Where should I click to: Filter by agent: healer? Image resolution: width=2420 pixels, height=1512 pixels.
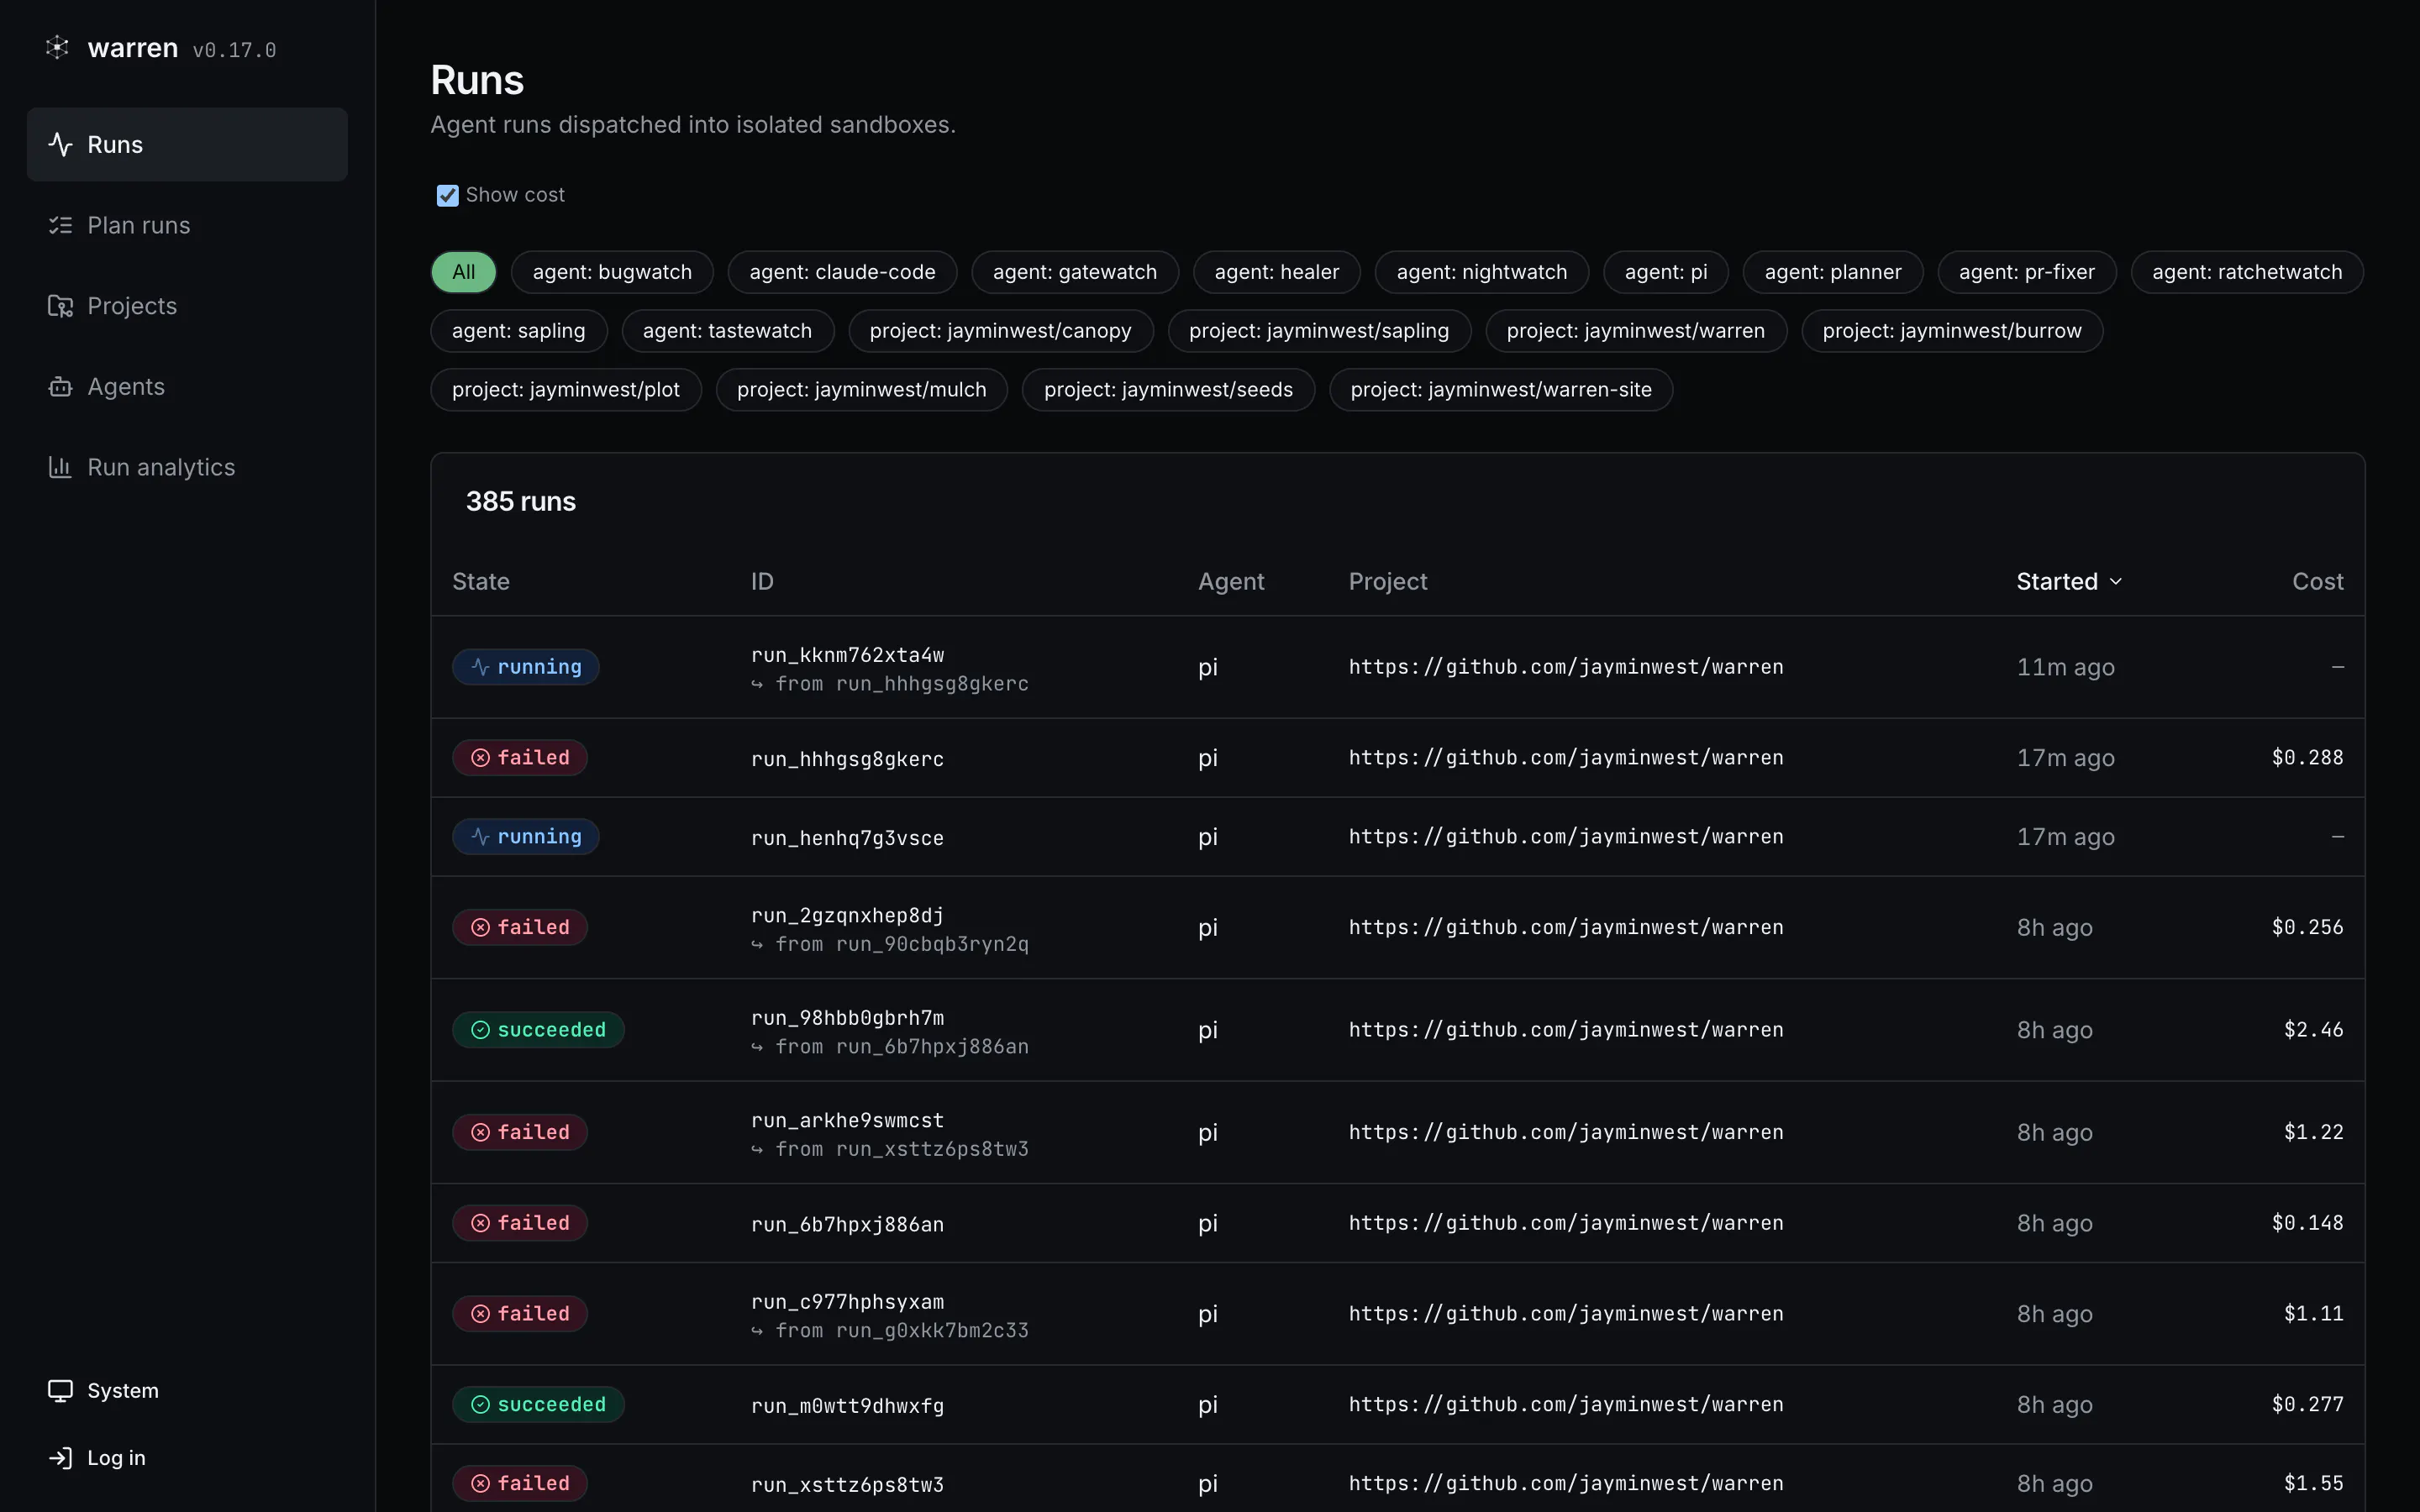(1277, 272)
